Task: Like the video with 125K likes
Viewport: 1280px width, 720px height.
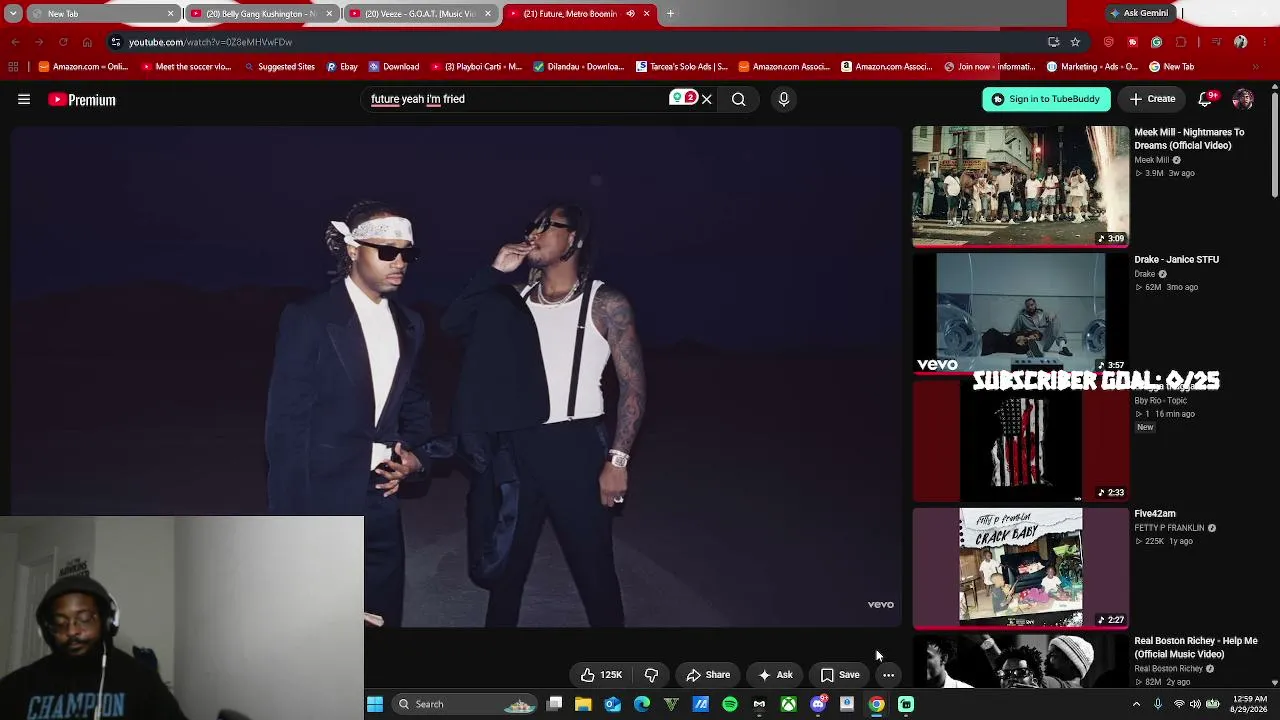Action: (x=602, y=675)
